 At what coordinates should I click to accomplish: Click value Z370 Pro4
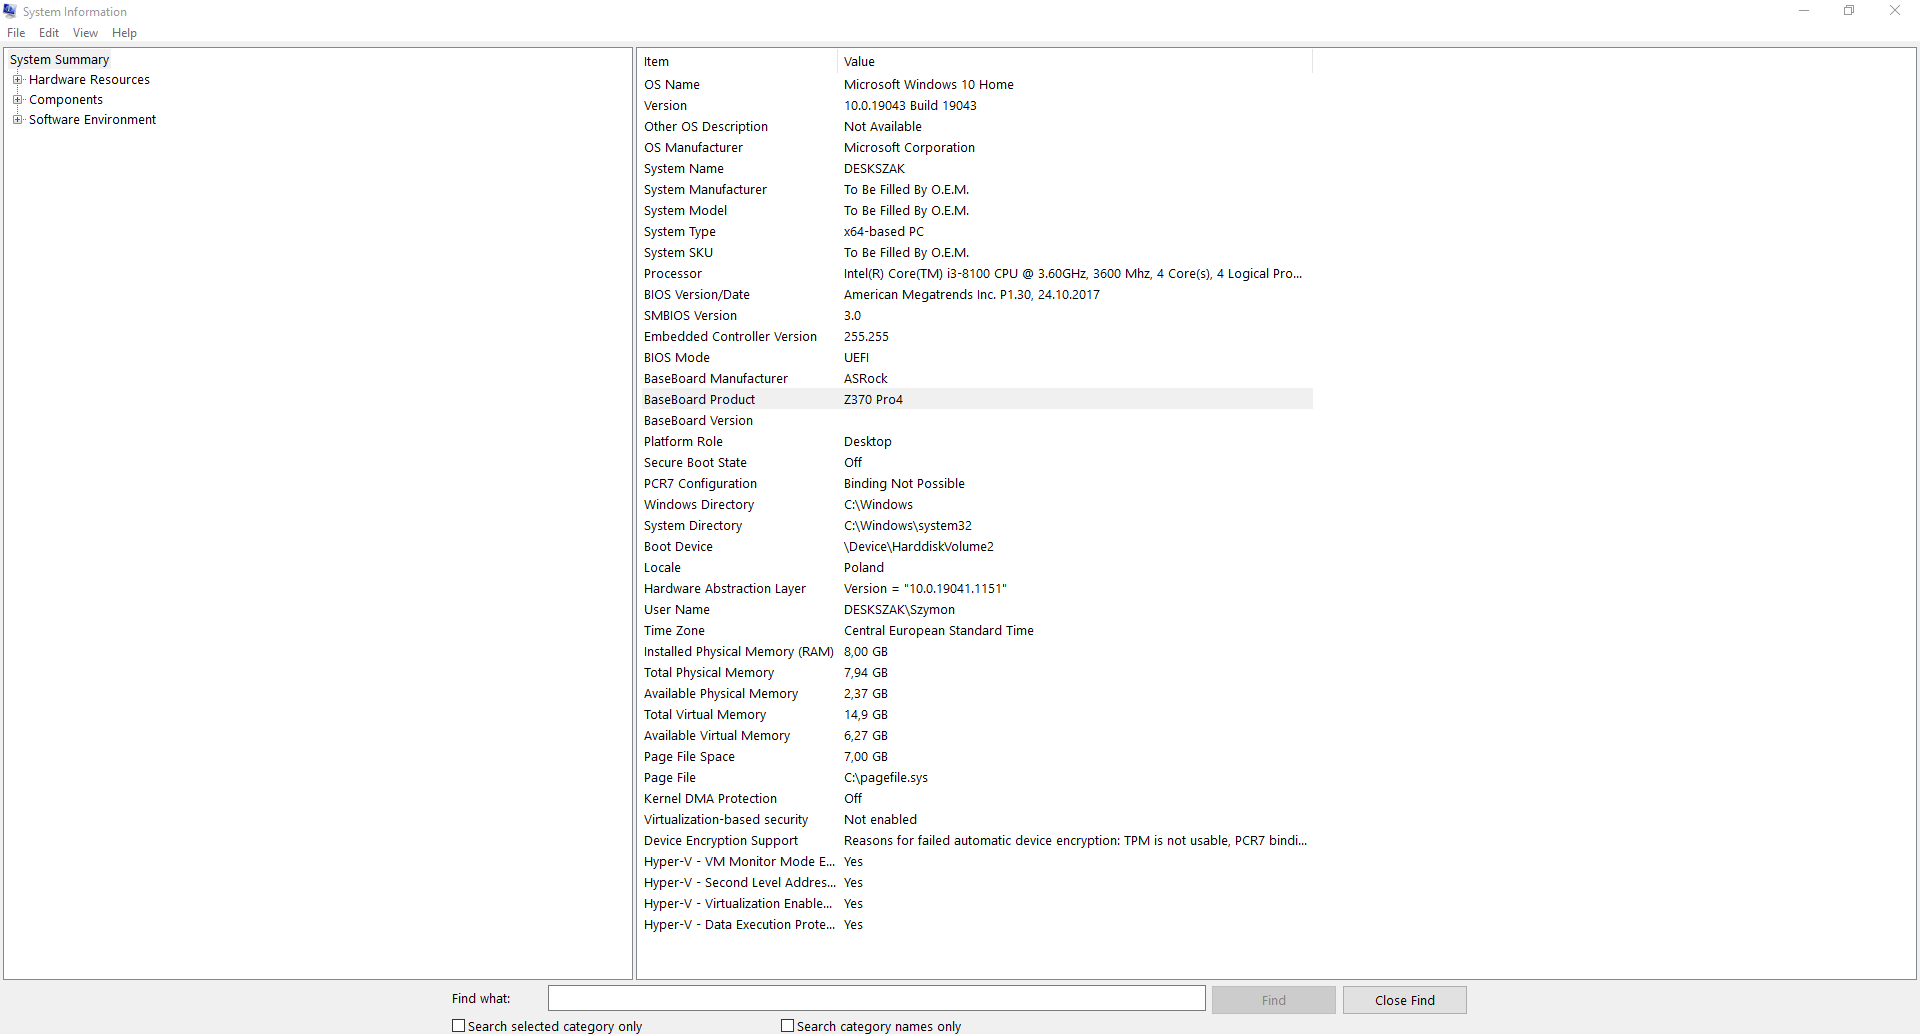point(873,400)
